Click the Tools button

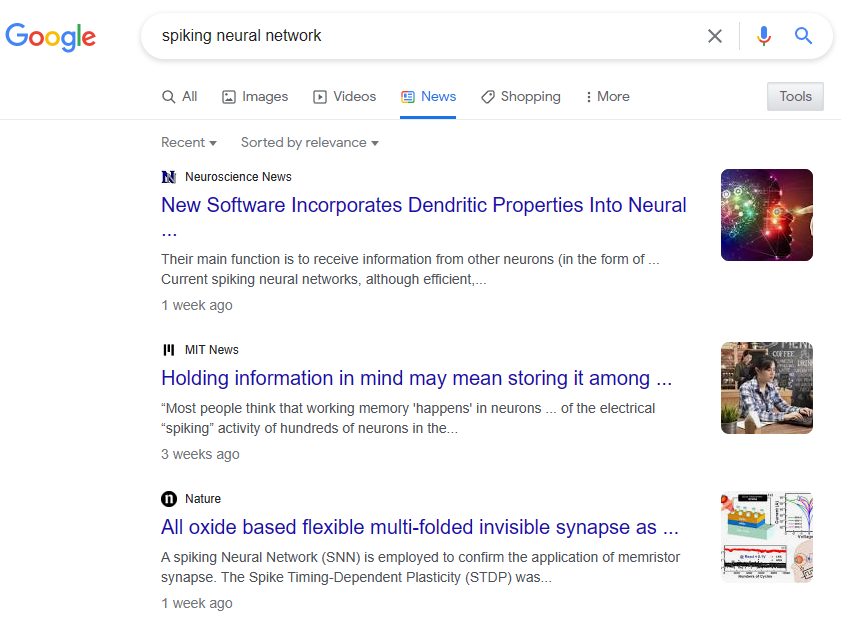click(x=795, y=97)
